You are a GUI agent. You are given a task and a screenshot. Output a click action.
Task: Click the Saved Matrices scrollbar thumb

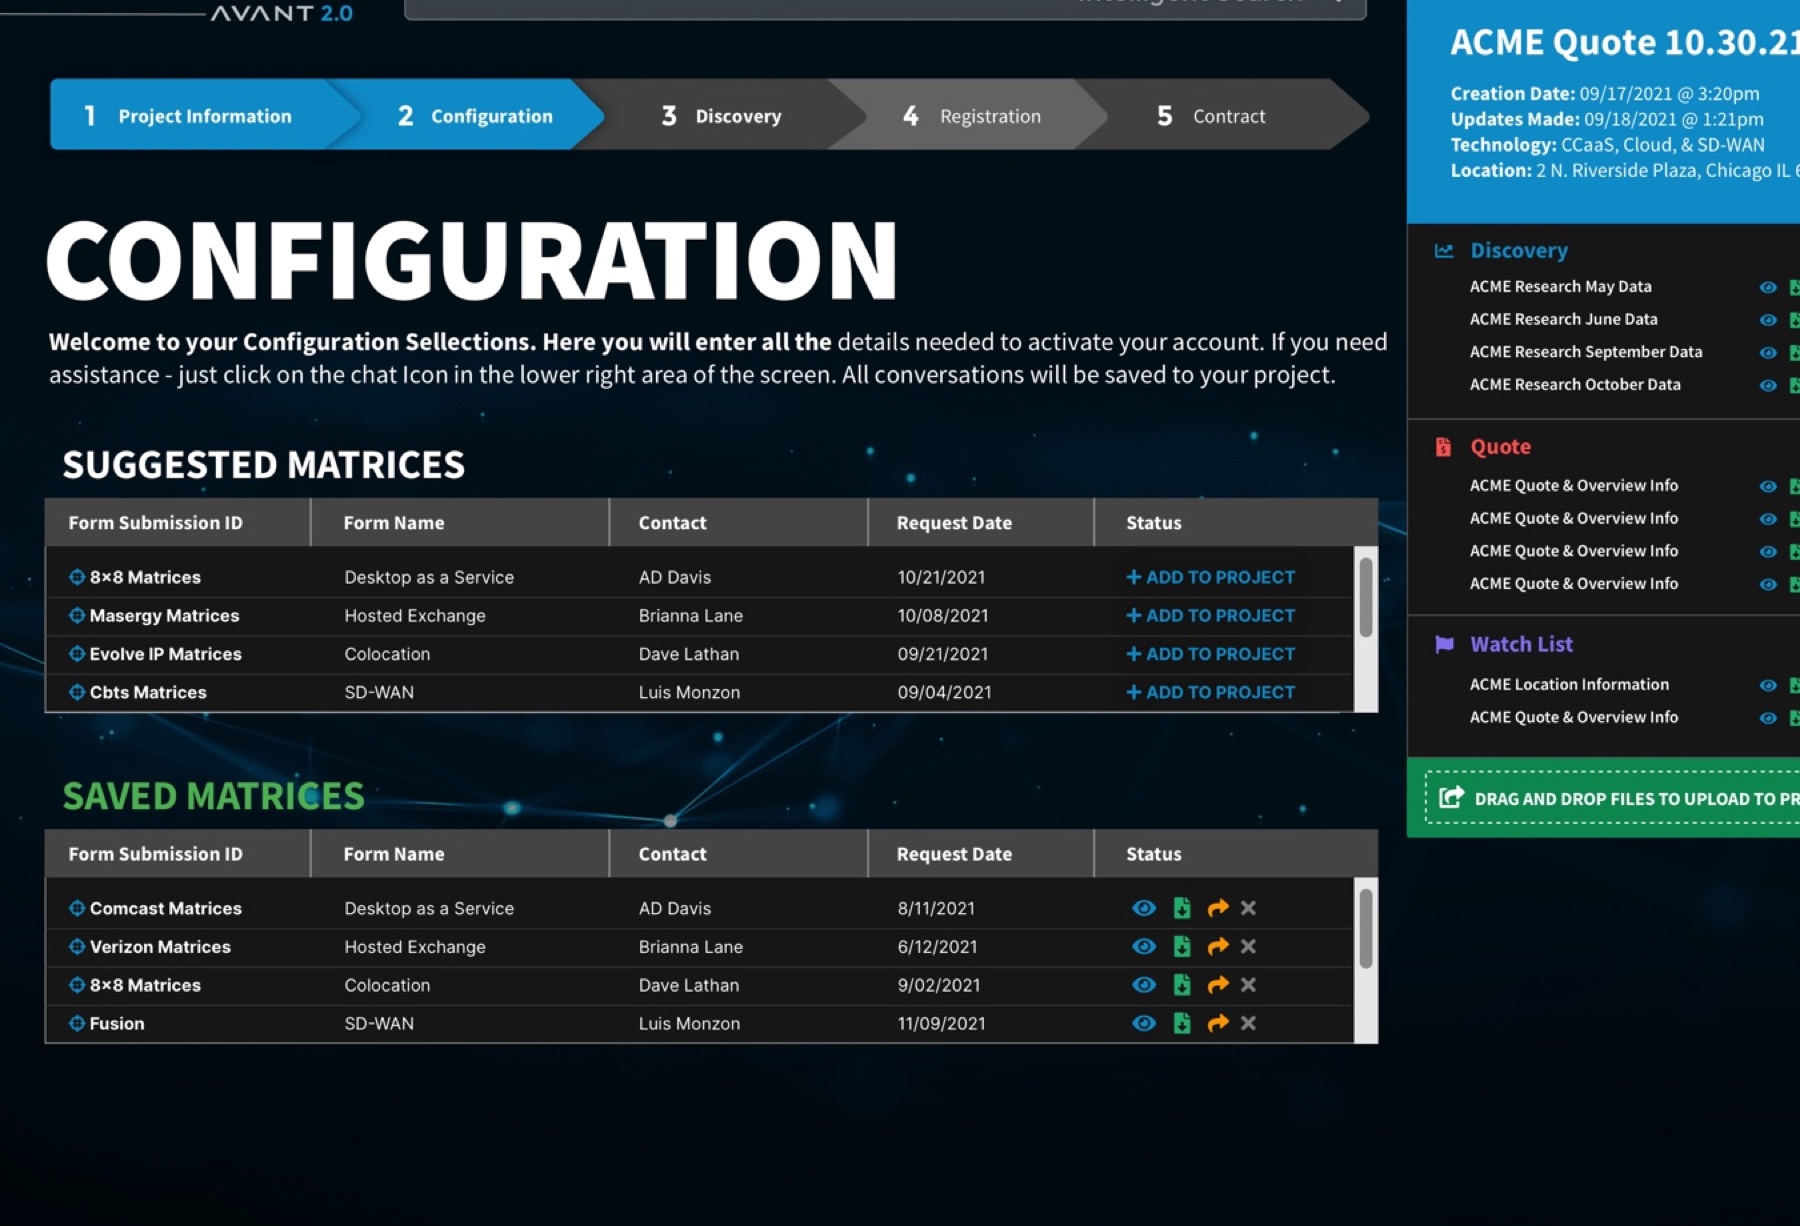point(1366,929)
